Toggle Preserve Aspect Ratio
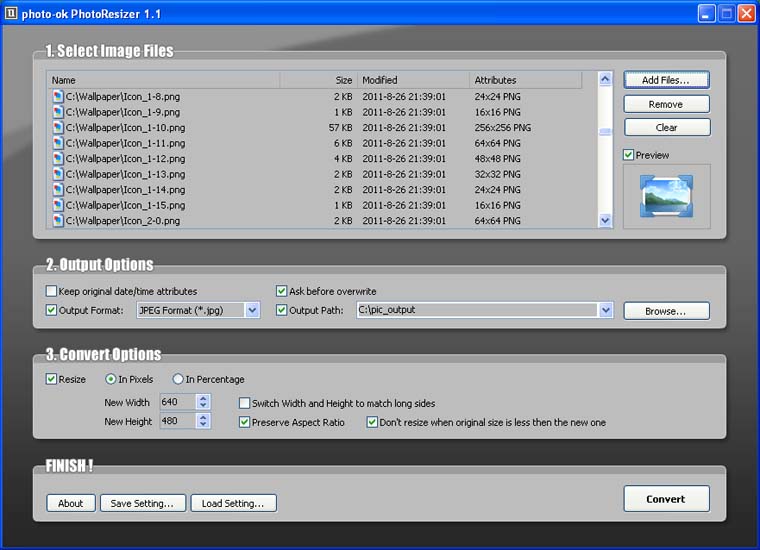Viewport: 760px width, 550px height. (x=244, y=422)
